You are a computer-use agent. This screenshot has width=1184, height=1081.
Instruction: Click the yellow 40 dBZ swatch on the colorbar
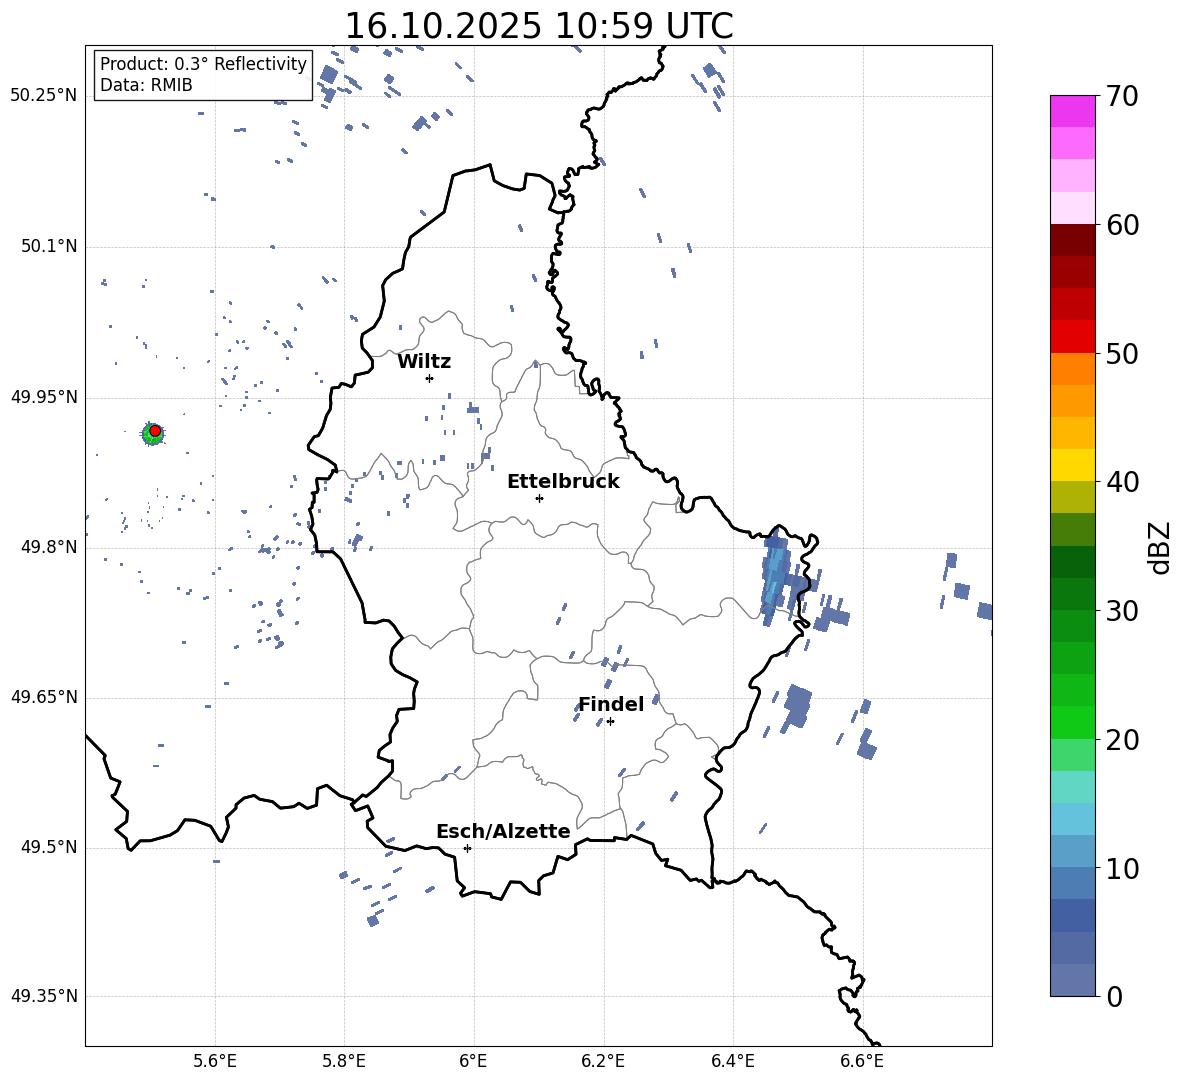(1072, 465)
